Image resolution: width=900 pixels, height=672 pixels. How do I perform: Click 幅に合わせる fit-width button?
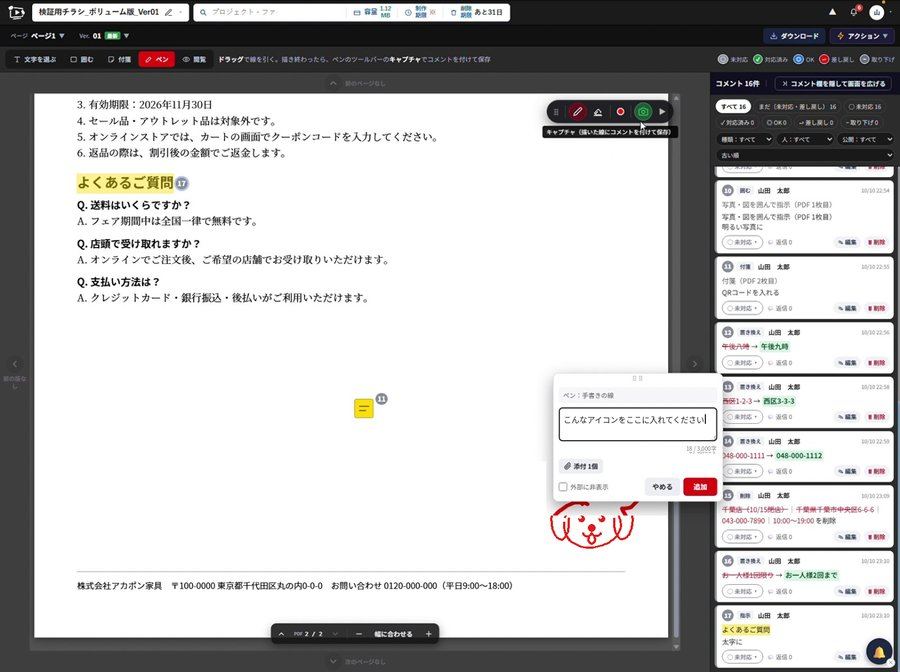pyautogui.click(x=394, y=634)
